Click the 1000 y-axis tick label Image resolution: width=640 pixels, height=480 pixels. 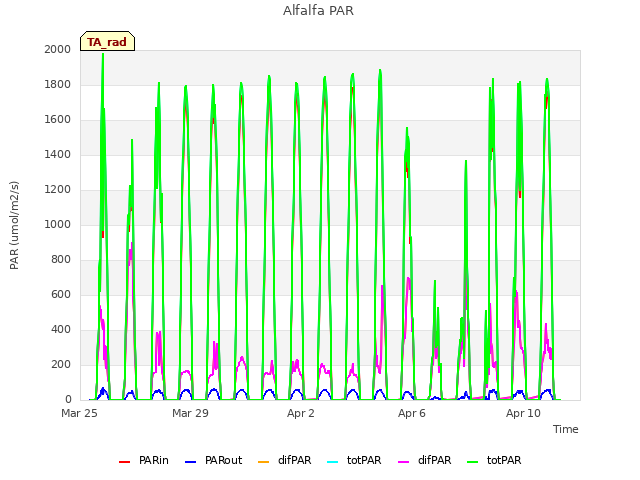[58, 224]
